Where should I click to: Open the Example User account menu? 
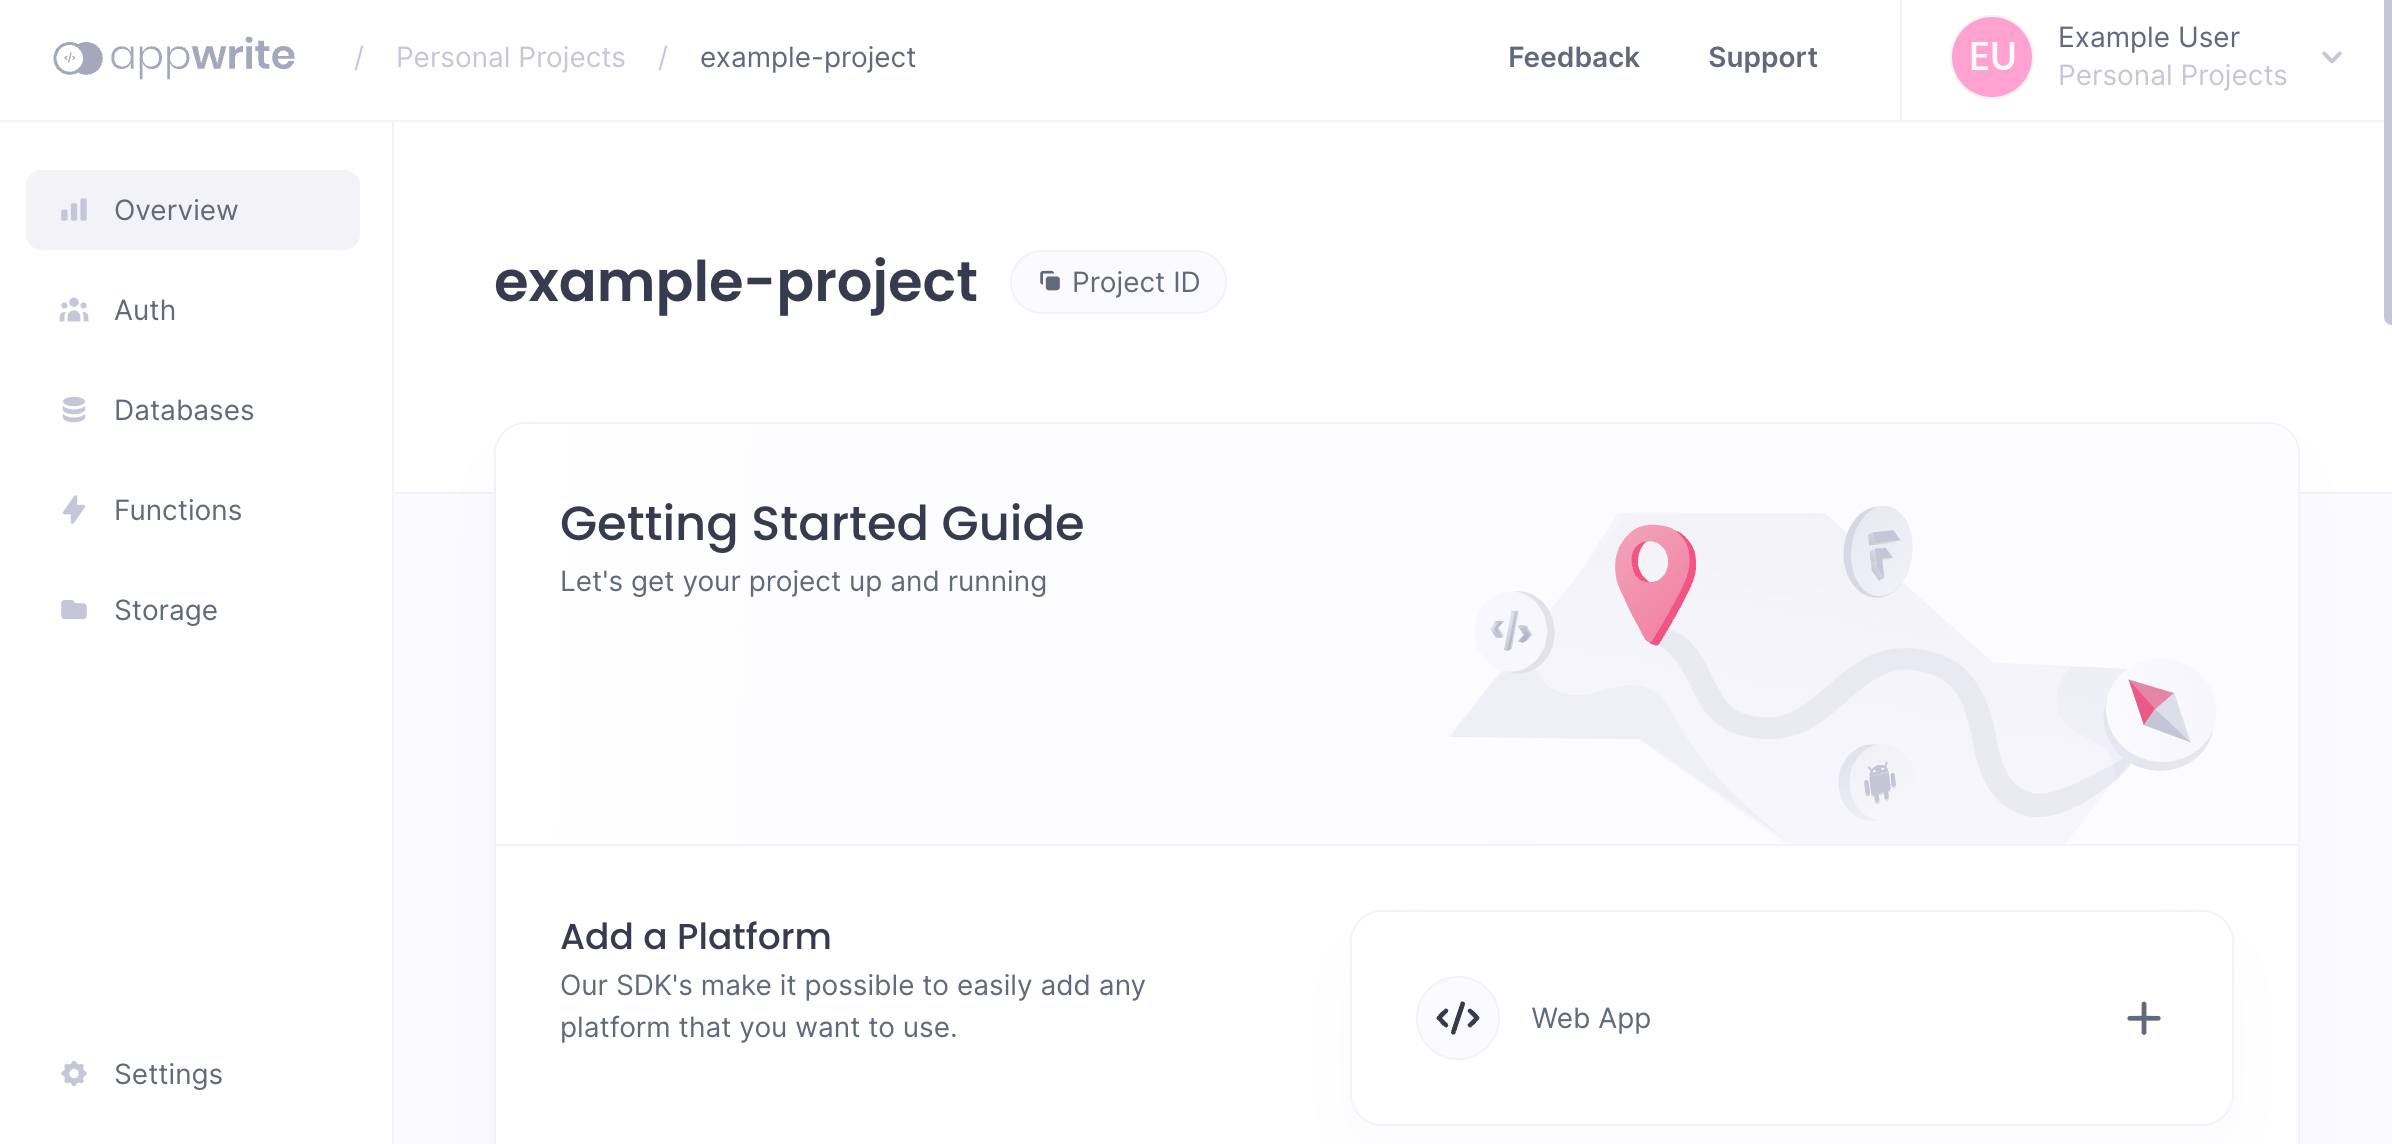pyautogui.click(x=2146, y=37)
